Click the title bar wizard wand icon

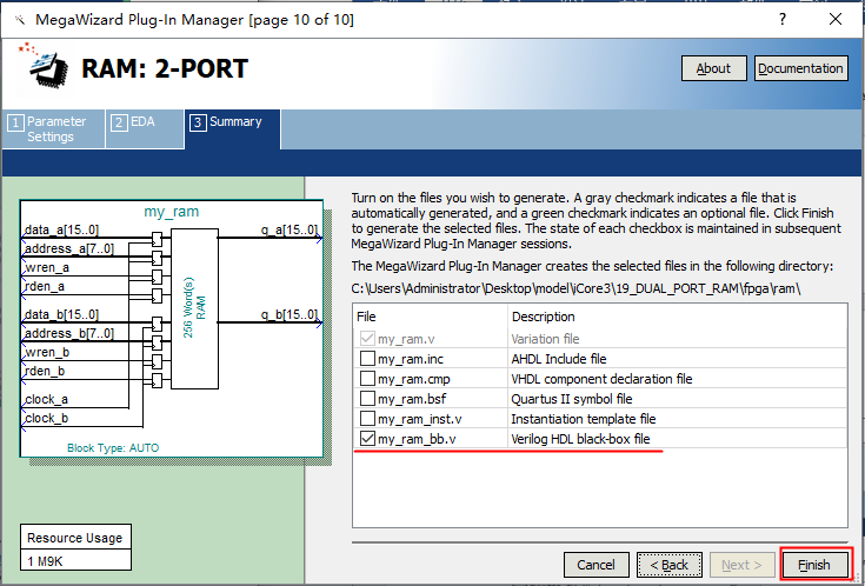[x=19, y=19]
